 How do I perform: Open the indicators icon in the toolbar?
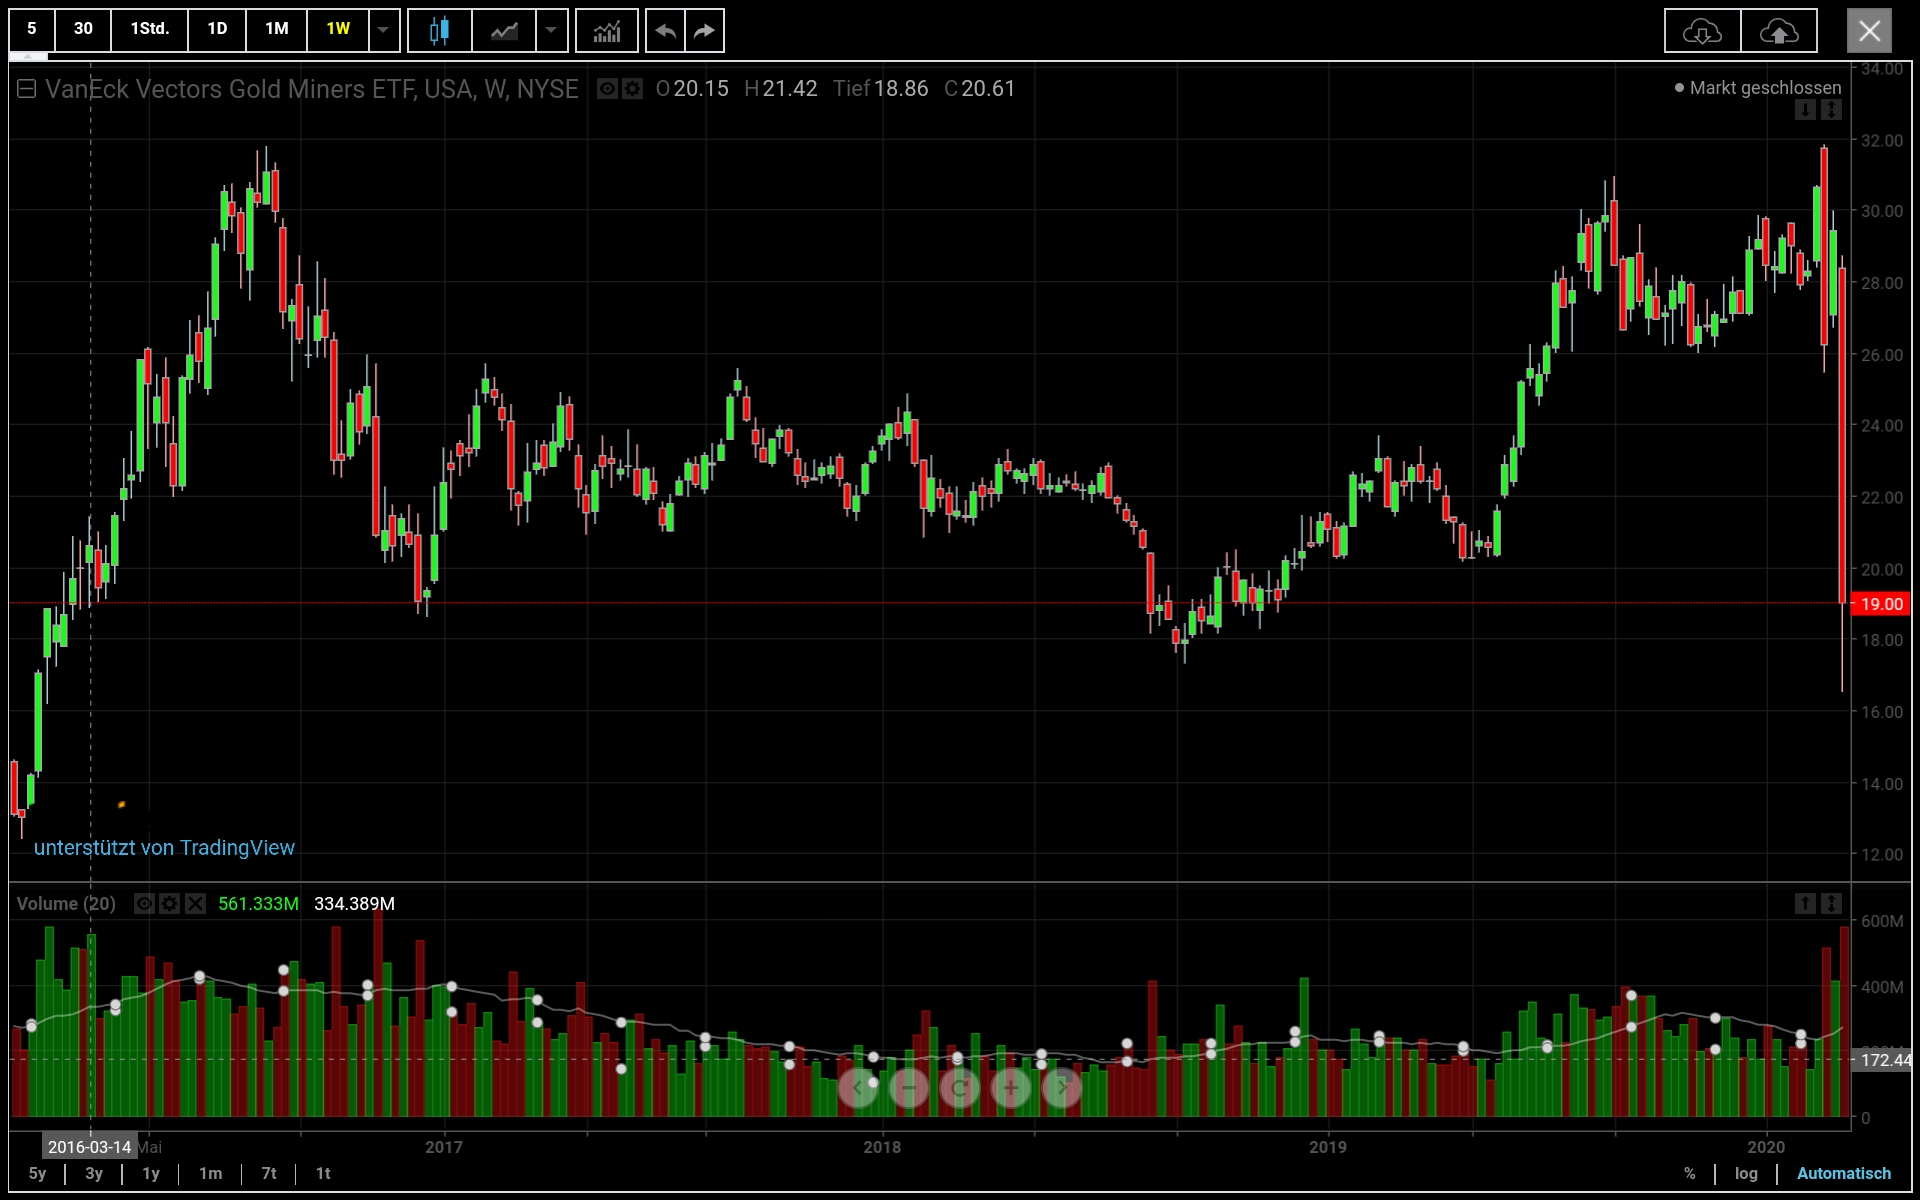pyautogui.click(x=607, y=30)
